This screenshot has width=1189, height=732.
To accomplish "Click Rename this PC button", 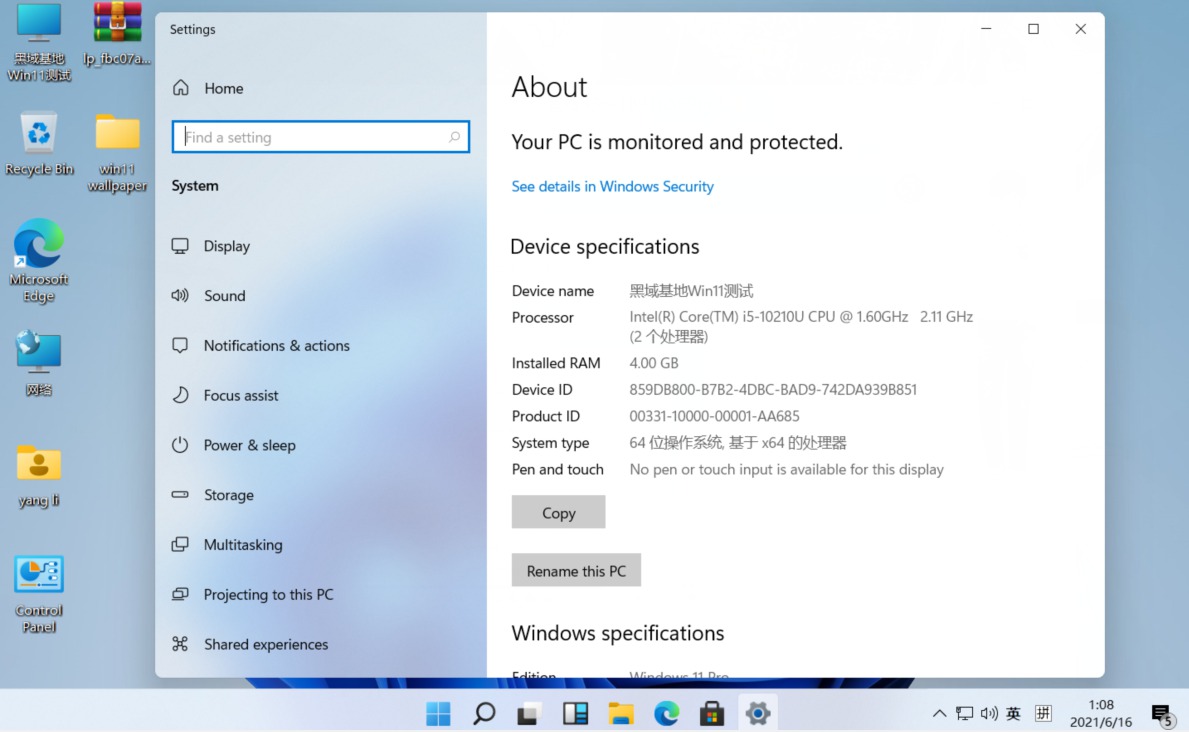I will pyautogui.click(x=576, y=570).
